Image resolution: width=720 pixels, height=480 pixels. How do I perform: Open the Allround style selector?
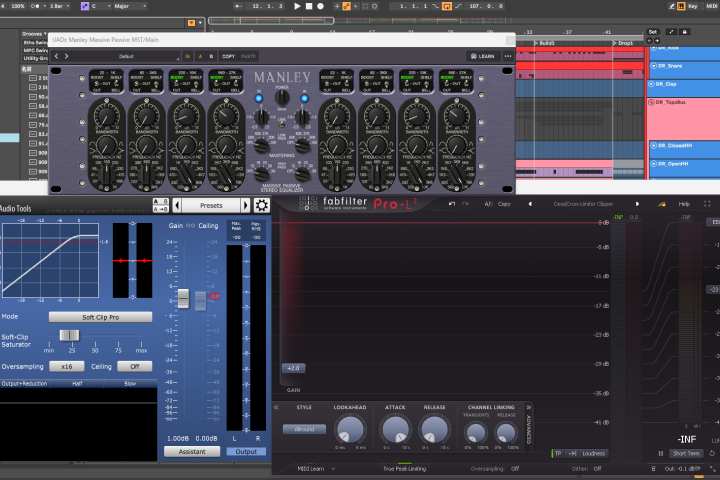coord(304,429)
